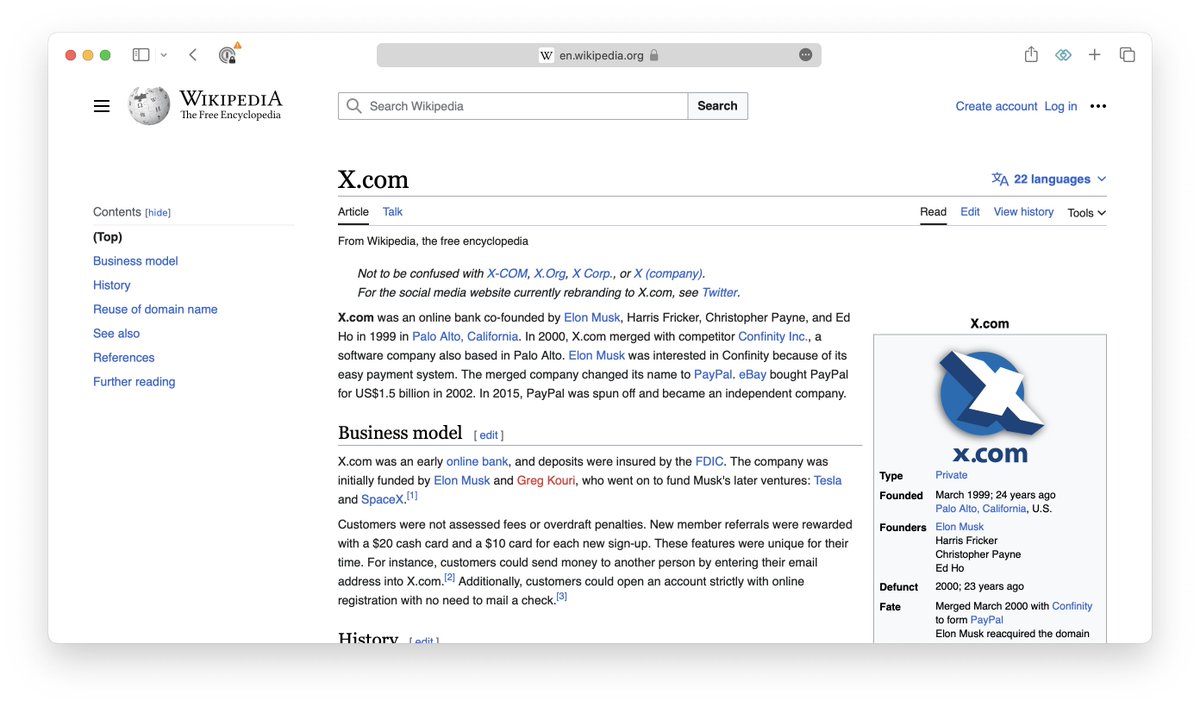1200x707 pixels.
Task: Go back with the Safari back arrow
Action: [x=193, y=55]
